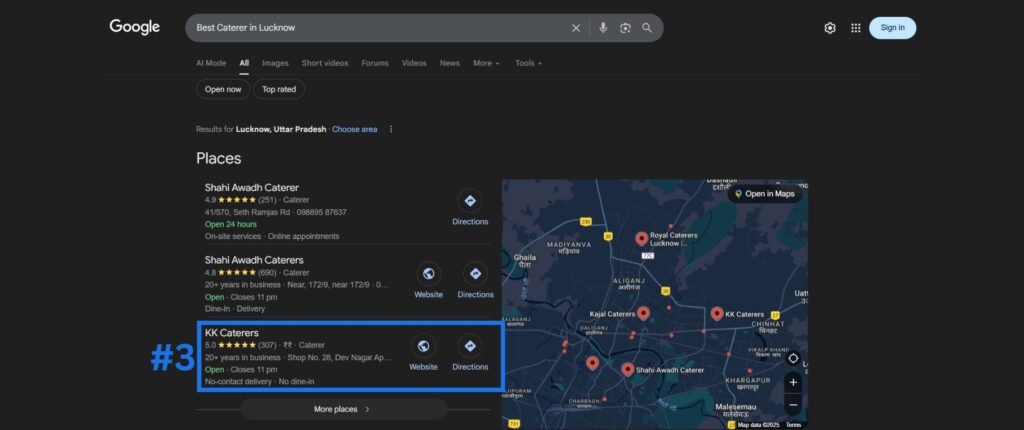Clear the search box text
The height and width of the screenshot is (430, 1024).
[x=575, y=28]
